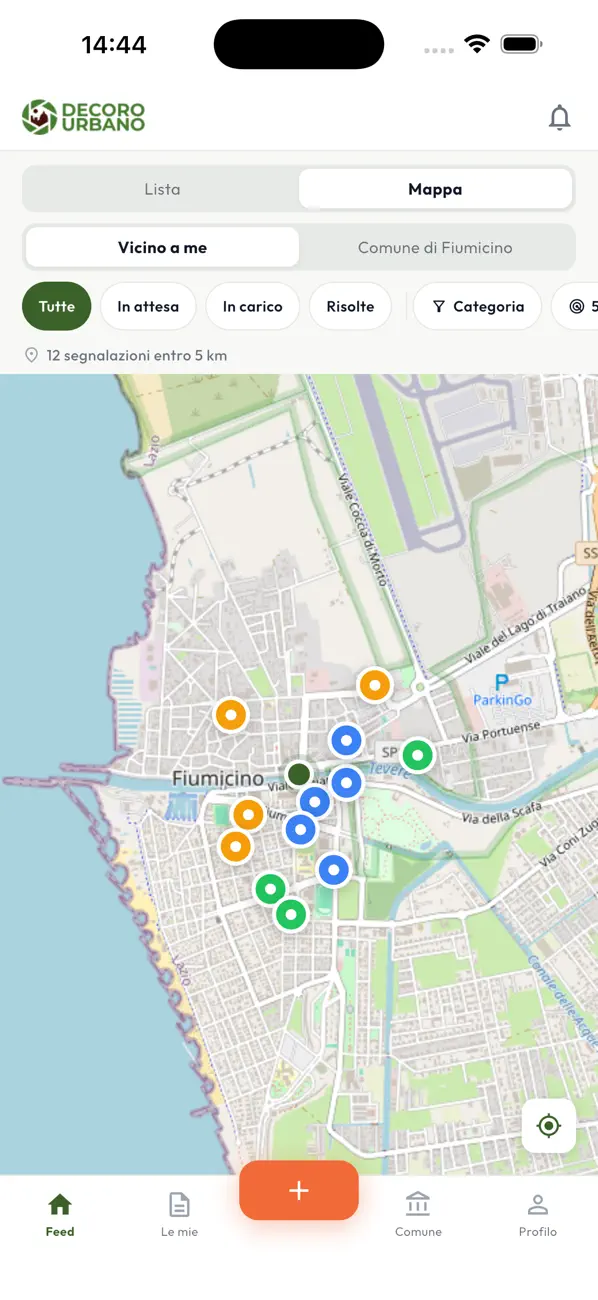Tap the Wi-Fi status icon
598x1300 pixels.
(477, 44)
